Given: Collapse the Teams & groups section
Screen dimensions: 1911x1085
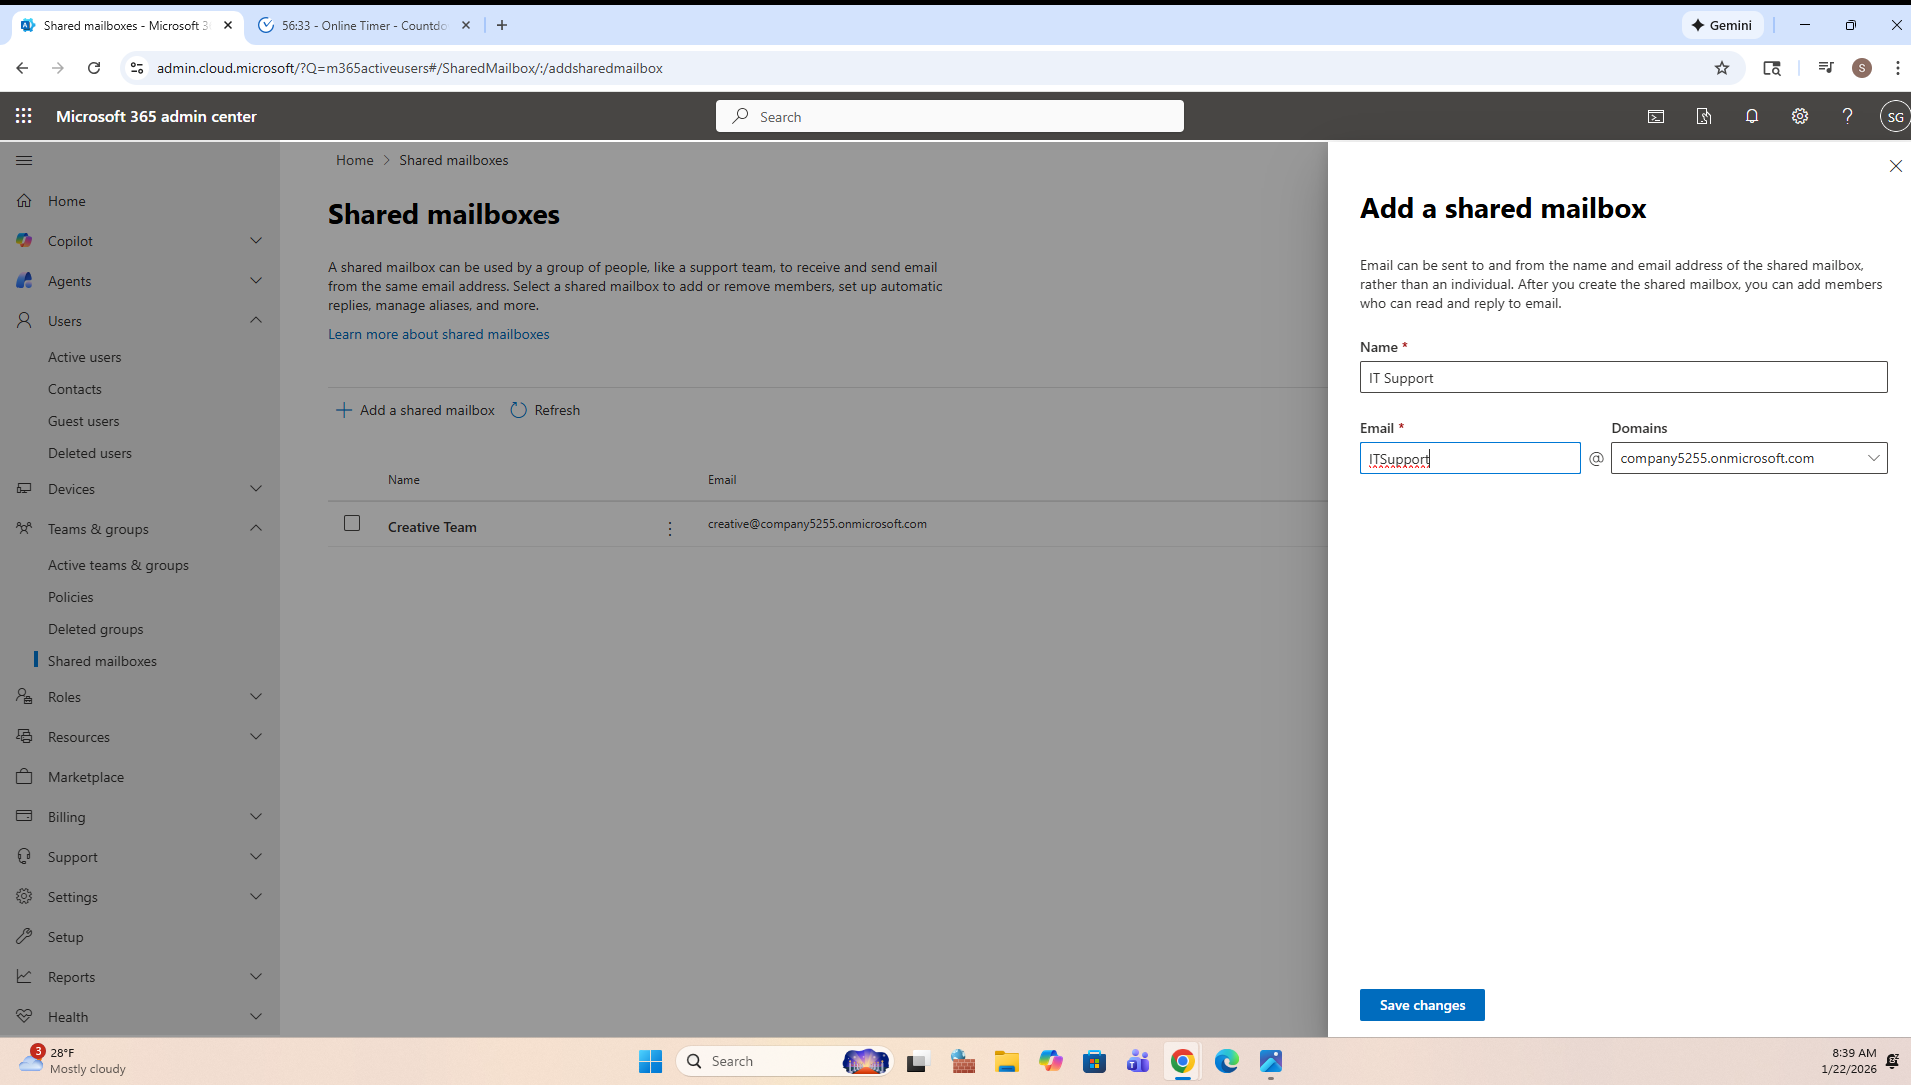Looking at the screenshot, I should point(256,528).
